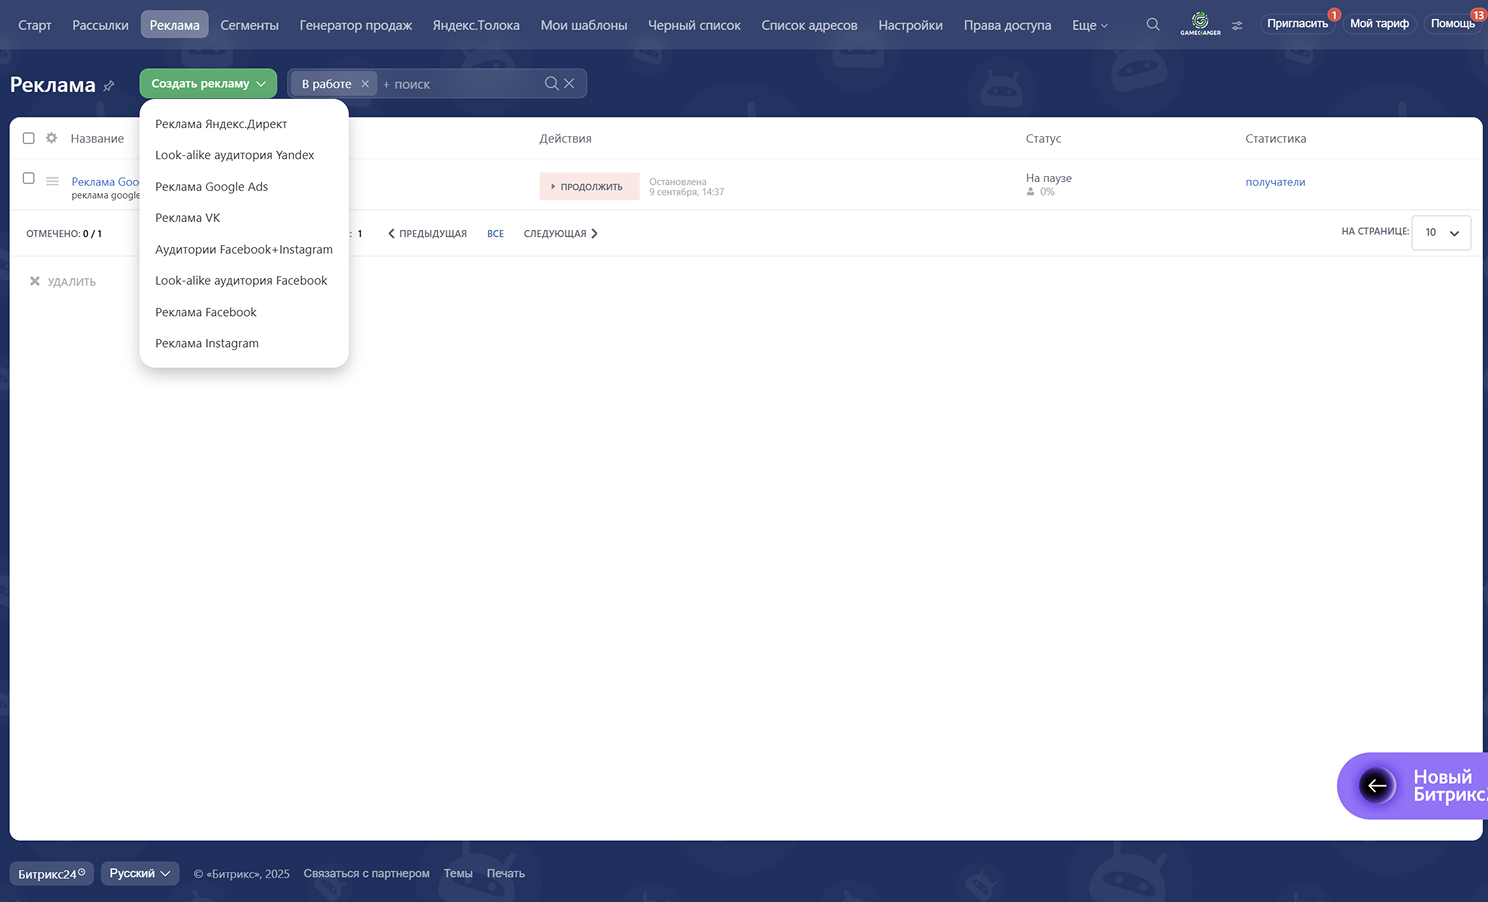This screenshot has height=902, width=1488.
Task: Open the Русский language selector
Action: [140, 873]
